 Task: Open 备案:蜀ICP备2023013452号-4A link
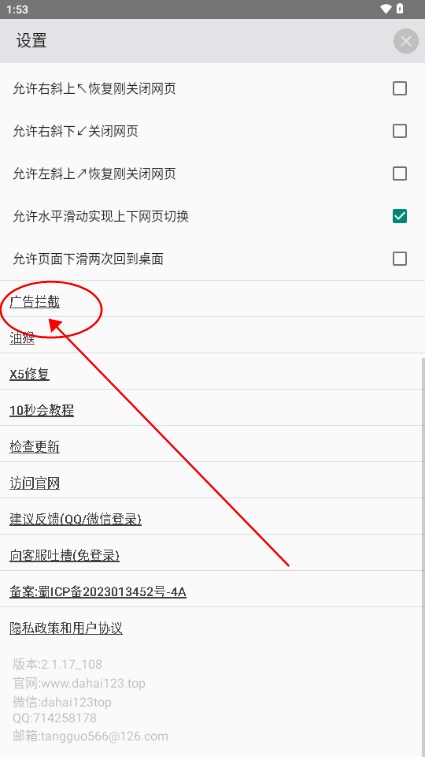(98, 591)
